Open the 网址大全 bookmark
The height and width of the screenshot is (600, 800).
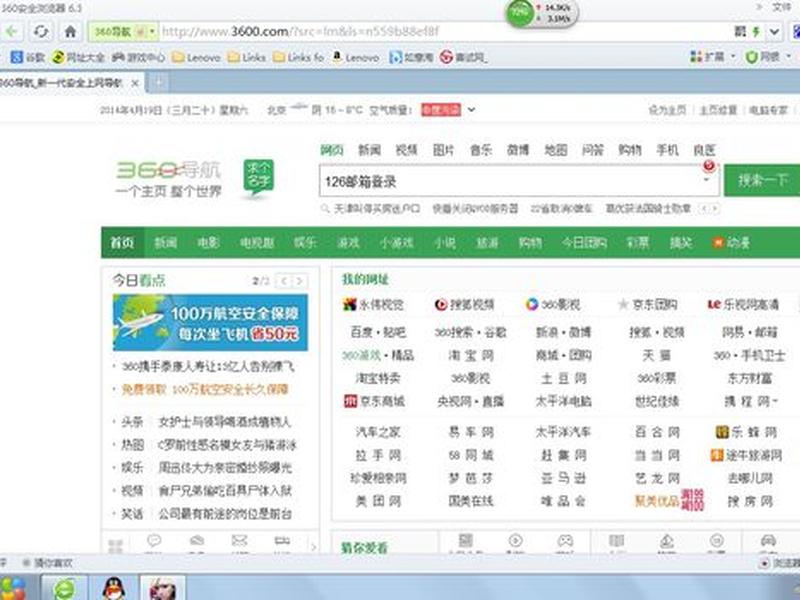tap(78, 57)
